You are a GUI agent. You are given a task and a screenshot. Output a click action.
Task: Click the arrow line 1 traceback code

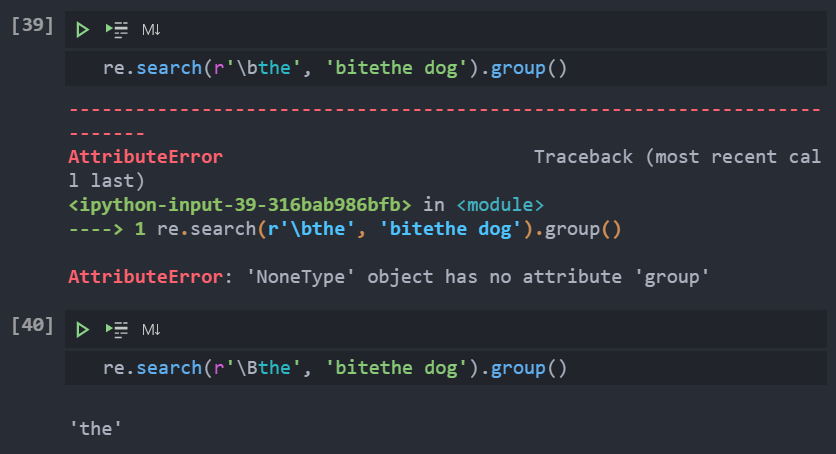(x=345, y=229)
